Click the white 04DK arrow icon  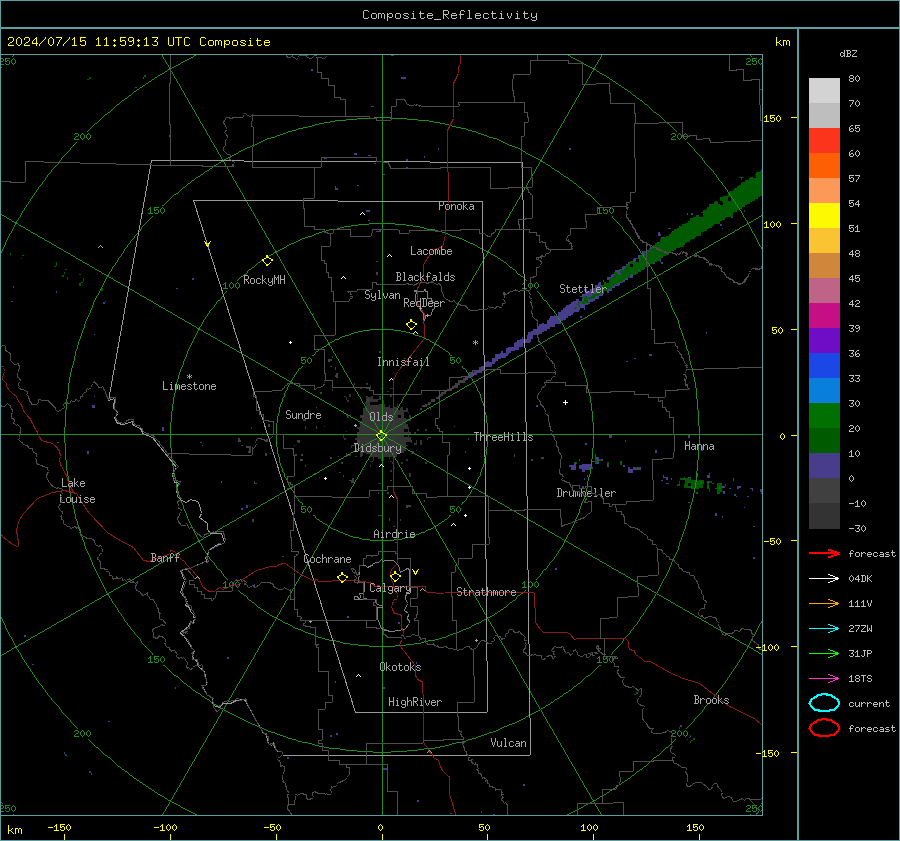click(824, 579)
